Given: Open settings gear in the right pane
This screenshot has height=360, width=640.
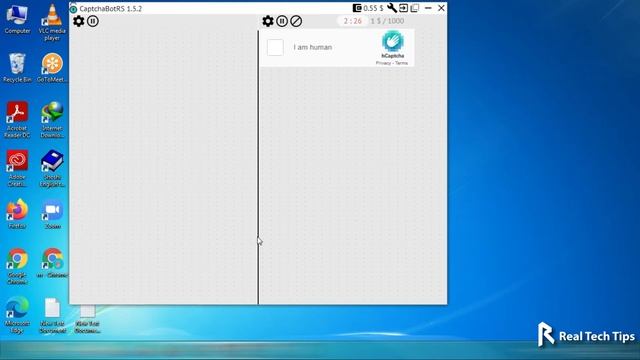Looking at the screenshot, I should click(268, 21).
